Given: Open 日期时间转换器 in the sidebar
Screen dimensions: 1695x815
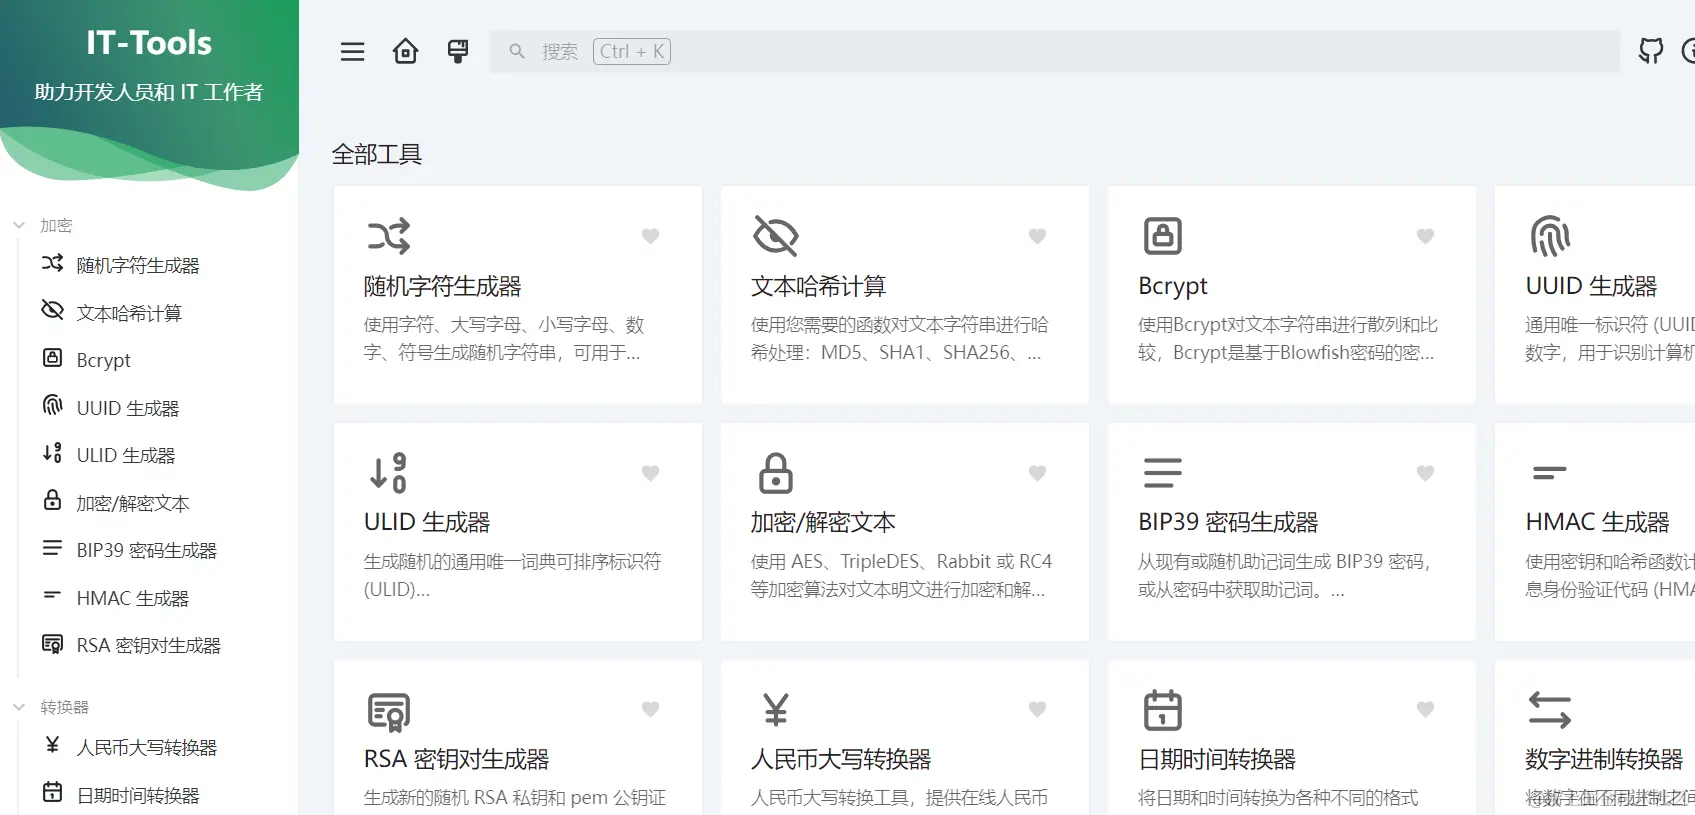Looking at the screenshot, I should pos(138,795).
